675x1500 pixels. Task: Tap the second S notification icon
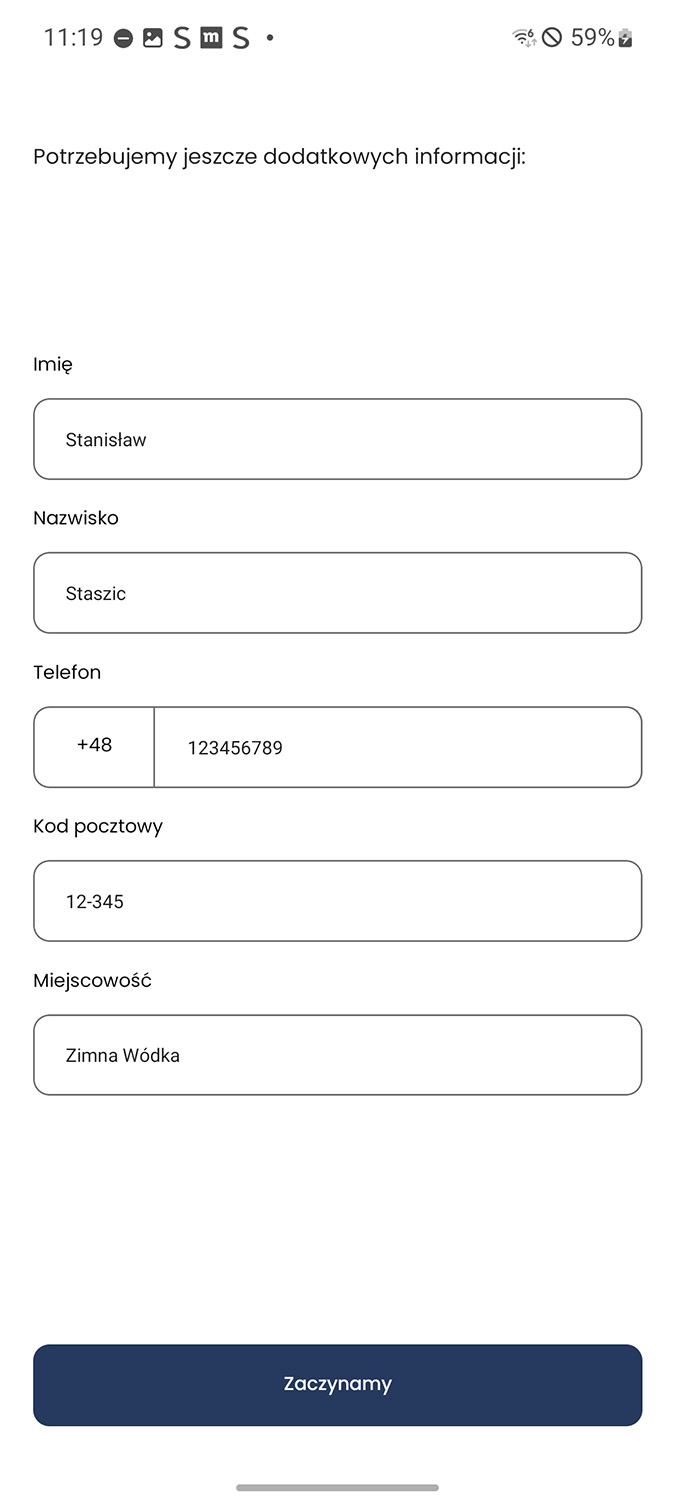[x=240, y=38]
